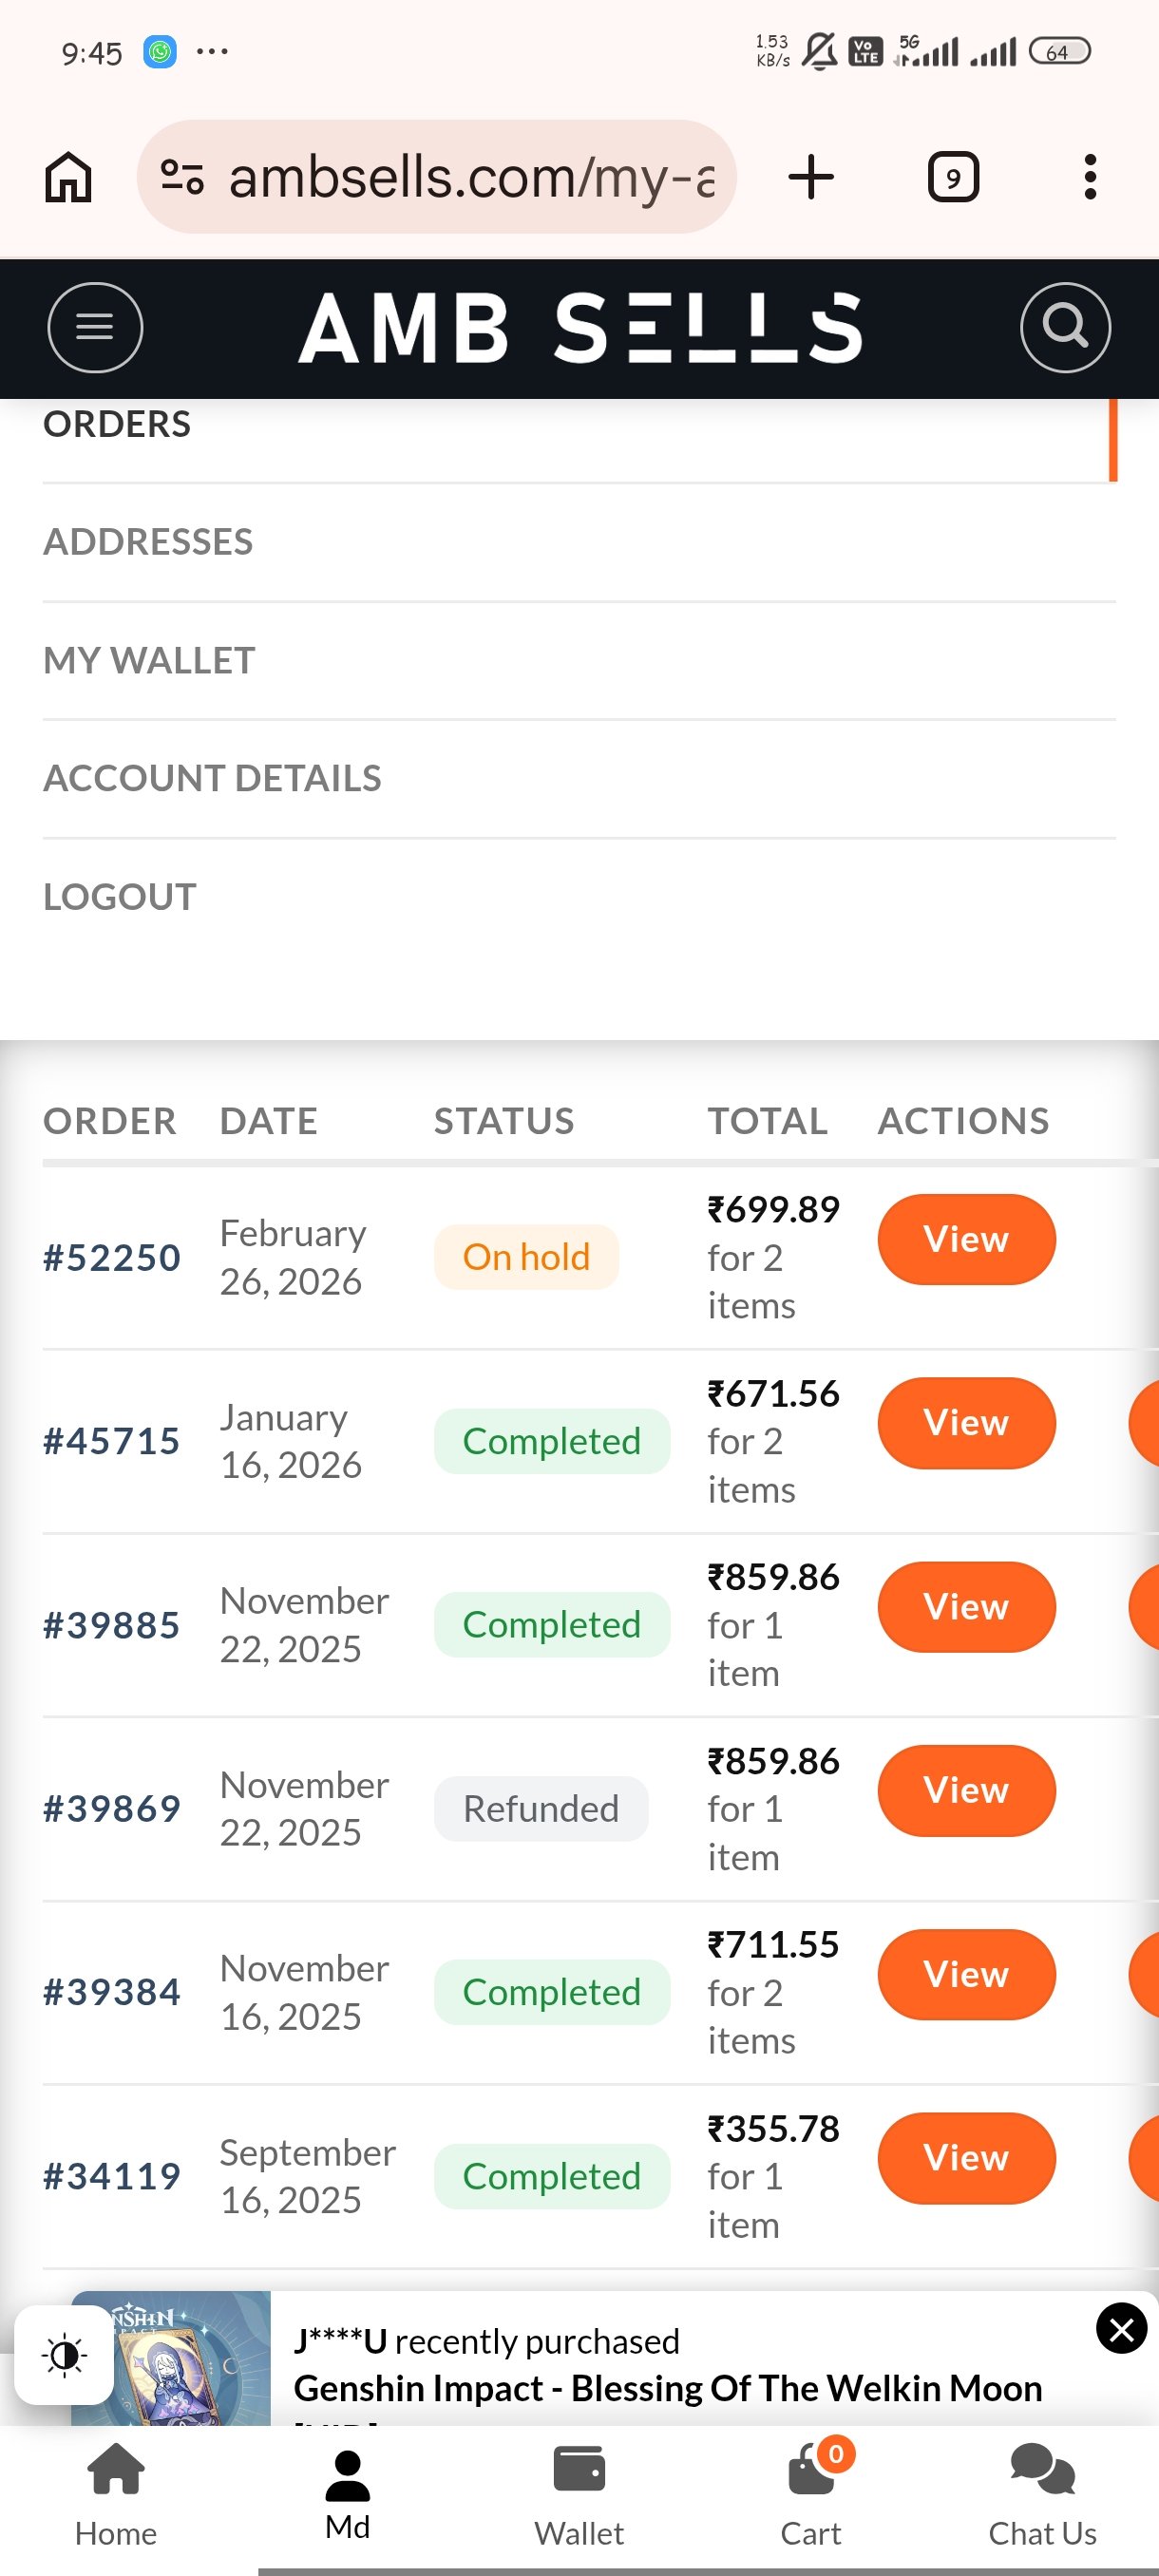
Task: Open the My Wallet menu item
Action: tap(149, 660)
